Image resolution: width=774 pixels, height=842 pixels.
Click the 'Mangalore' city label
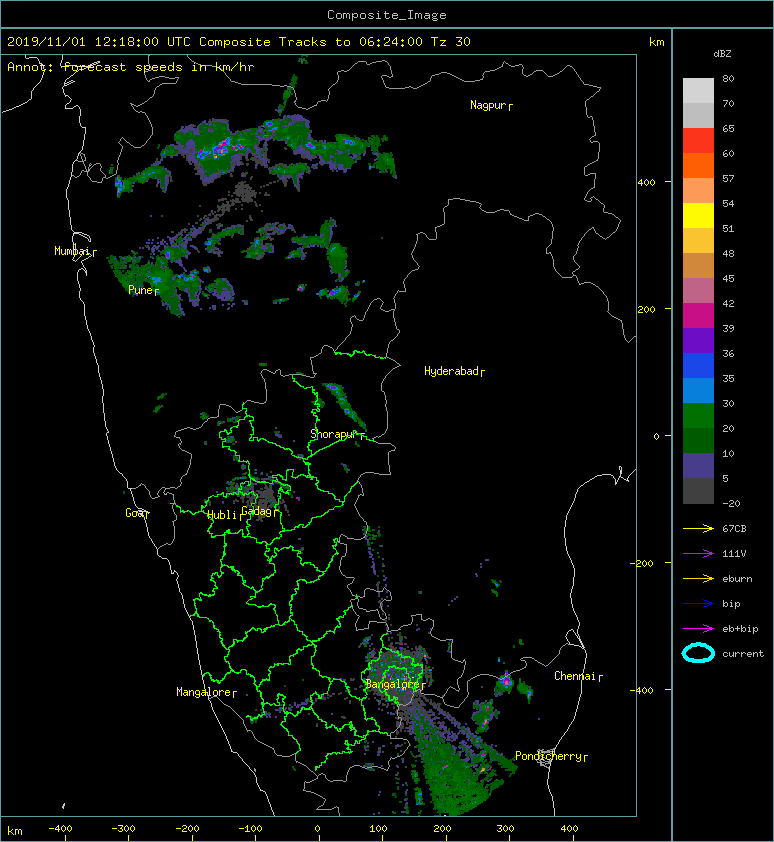click(x=204, y=692)
